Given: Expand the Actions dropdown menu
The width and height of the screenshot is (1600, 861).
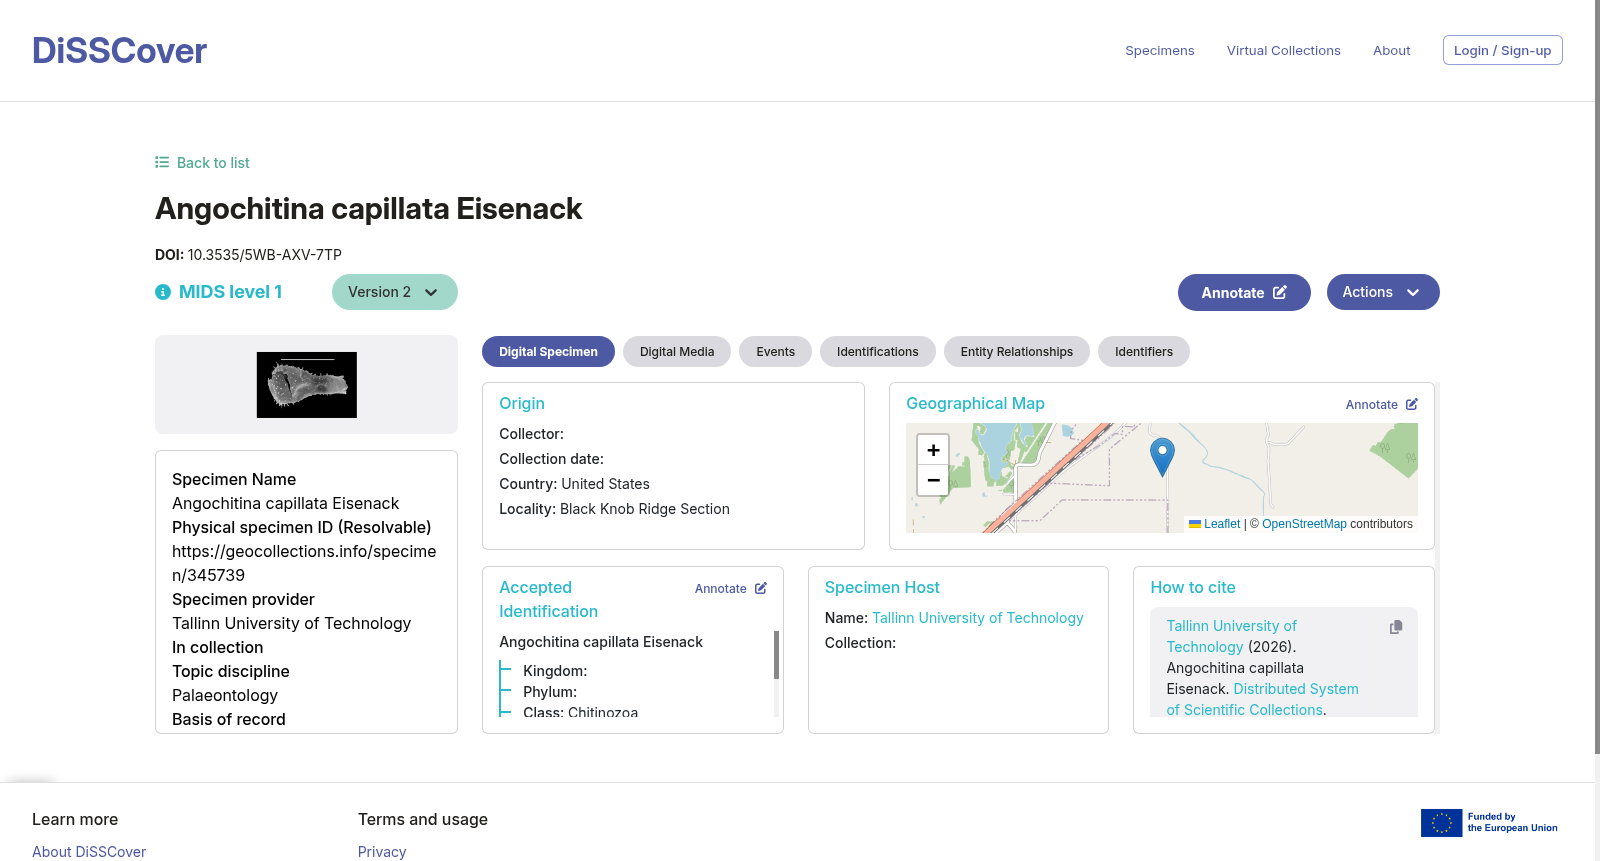Looking at the screenshot, I should pyautogui.click(x=1383, y=292).
